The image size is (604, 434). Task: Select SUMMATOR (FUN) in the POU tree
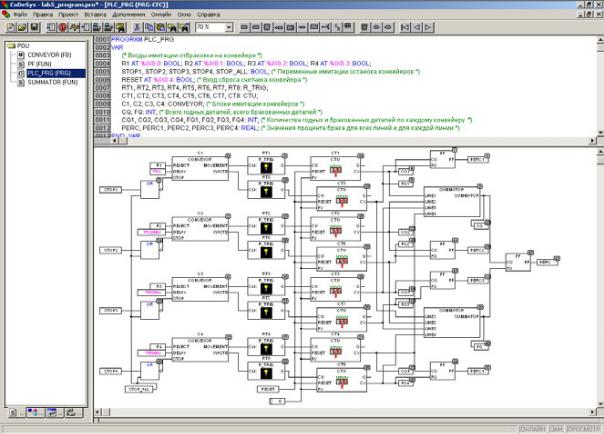point(48,82)
